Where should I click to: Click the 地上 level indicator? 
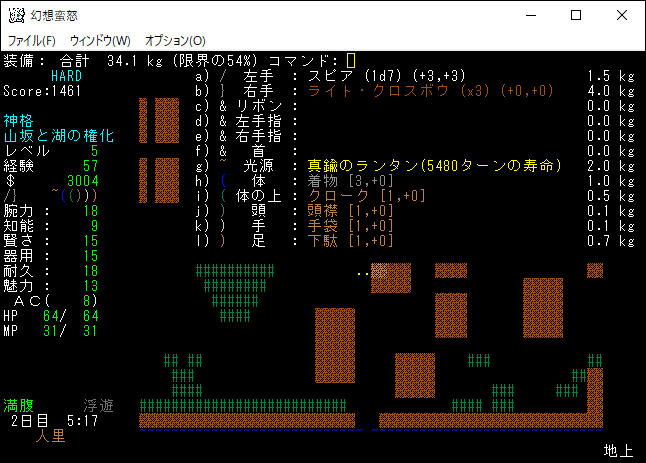pyautogui.click(x=618, y=451)
